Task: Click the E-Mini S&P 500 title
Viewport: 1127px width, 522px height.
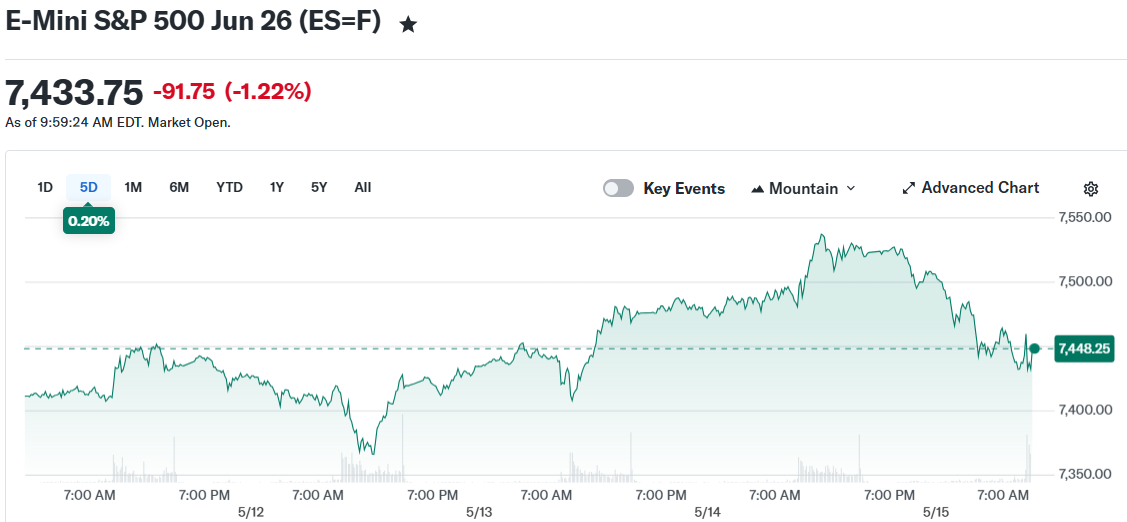Action: click(193, 21)
